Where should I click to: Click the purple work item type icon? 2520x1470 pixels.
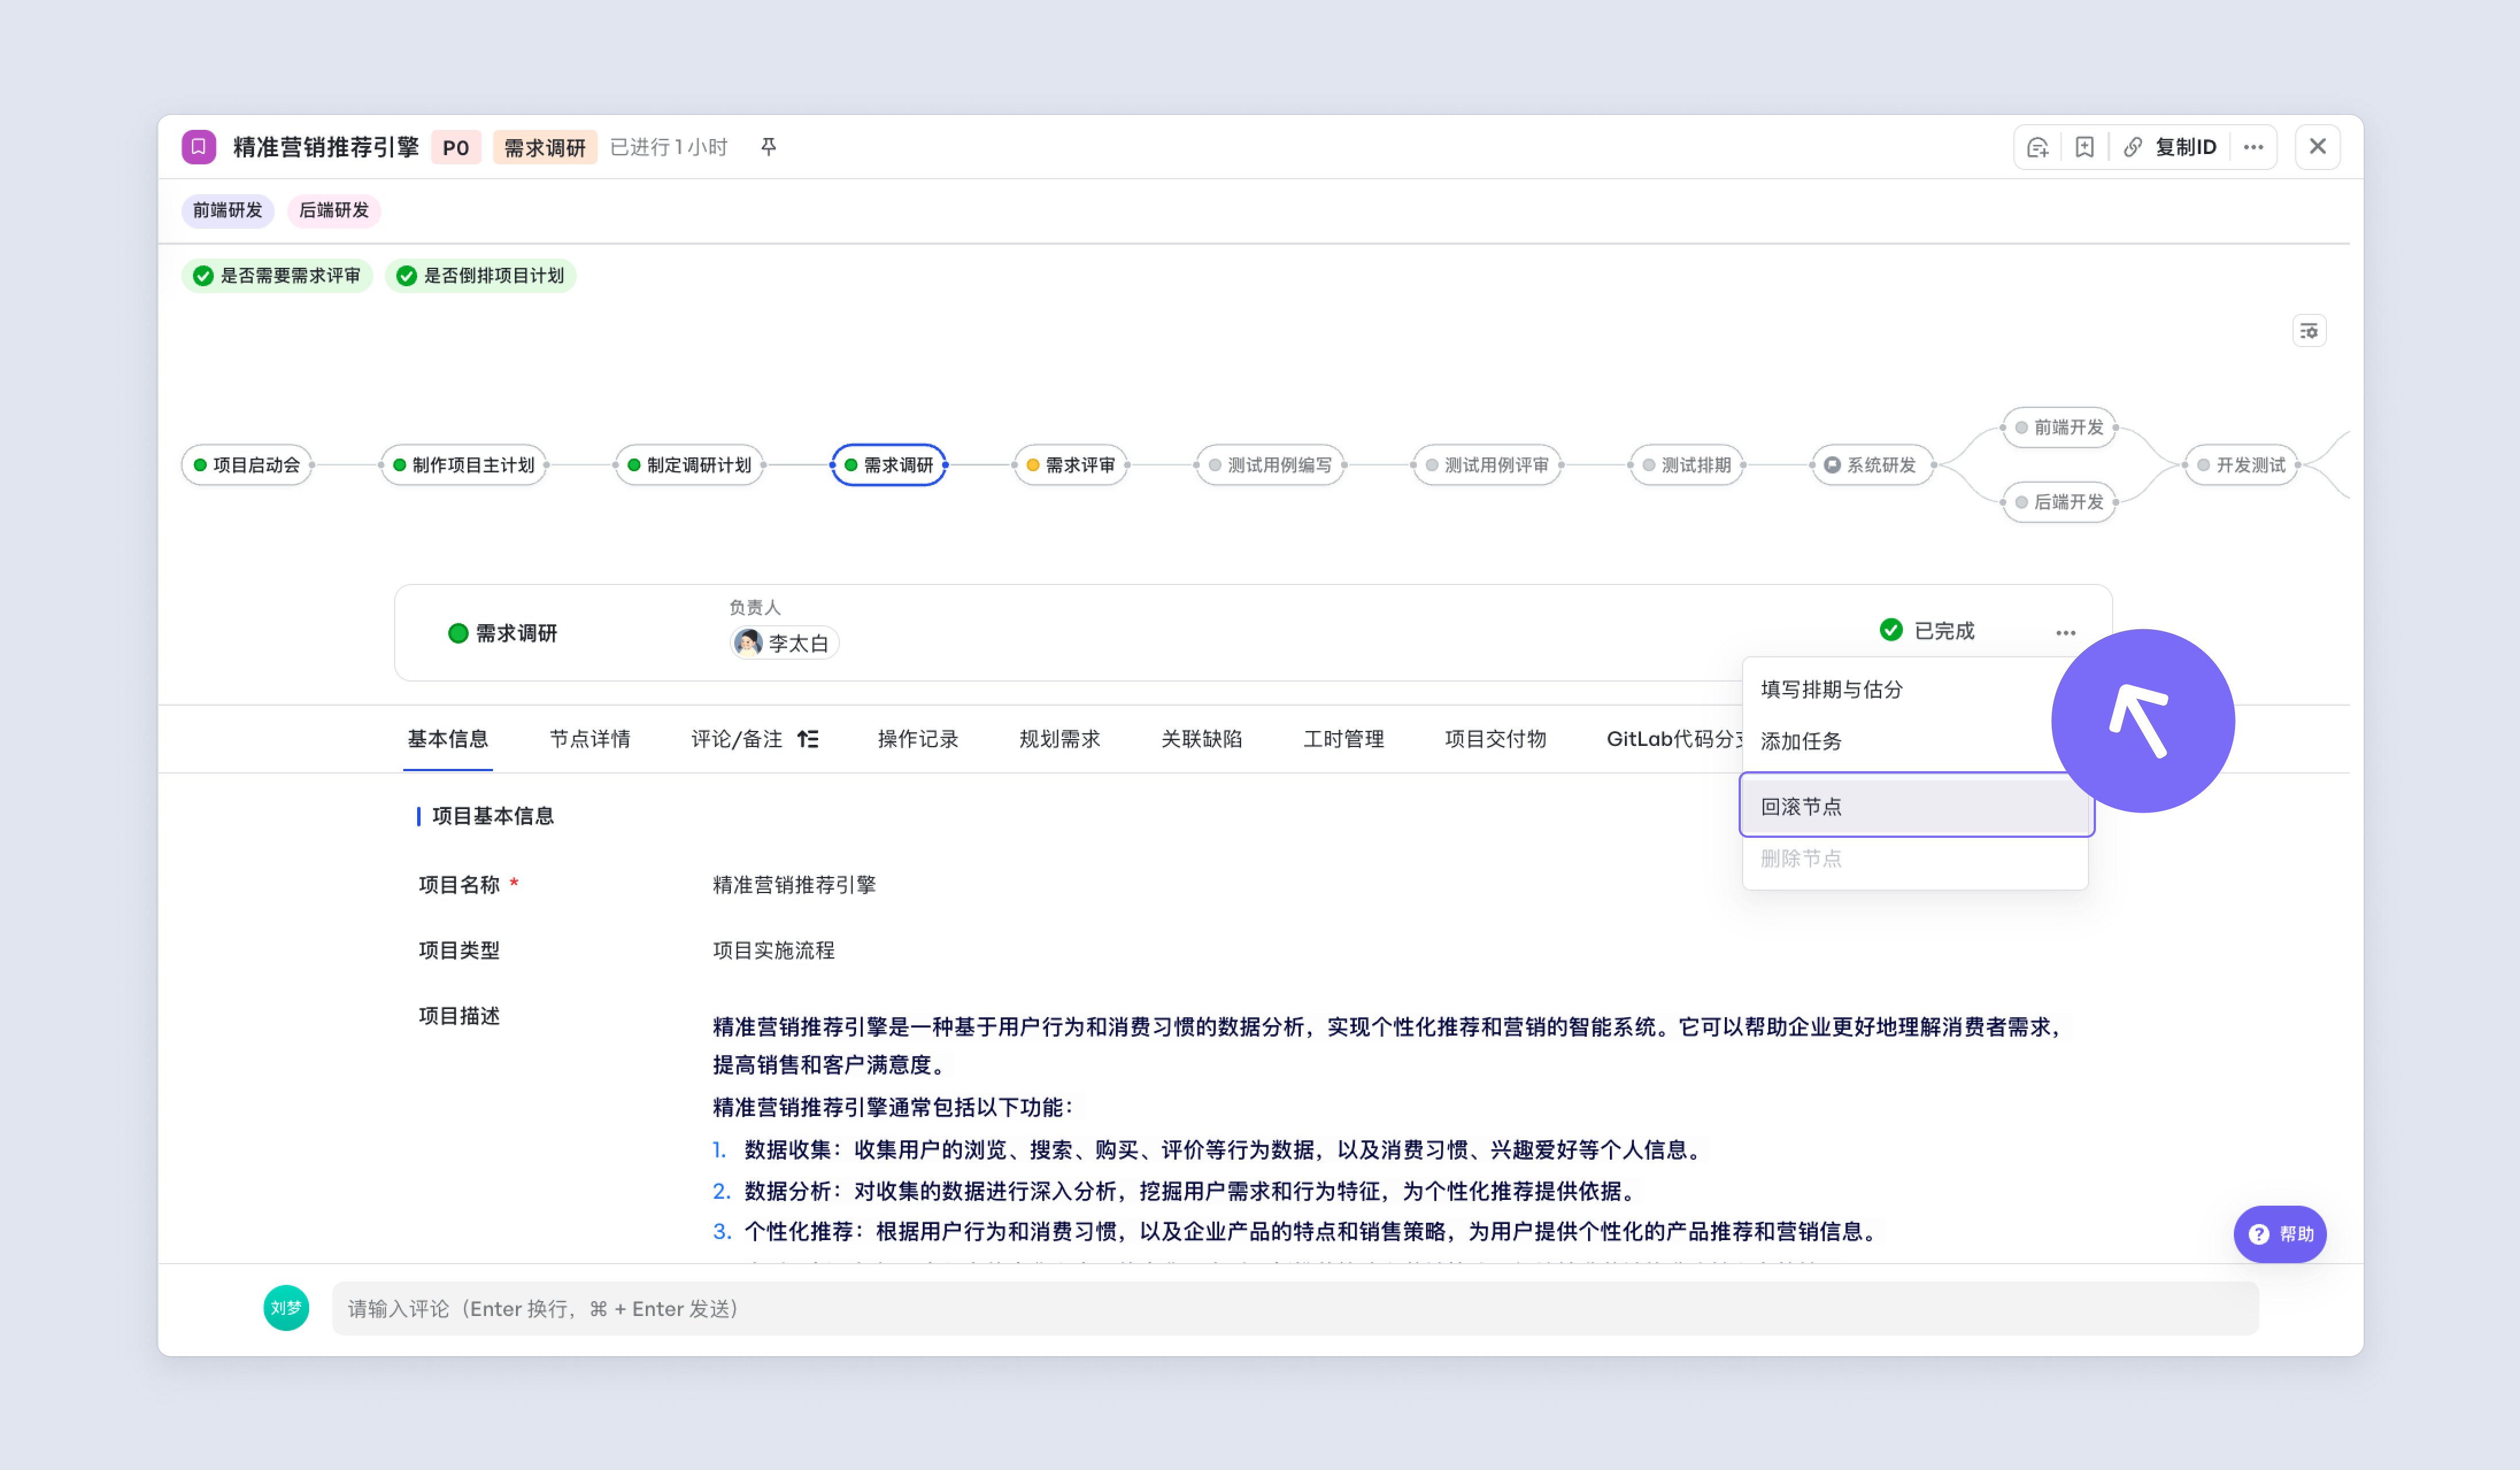(198, 147)
